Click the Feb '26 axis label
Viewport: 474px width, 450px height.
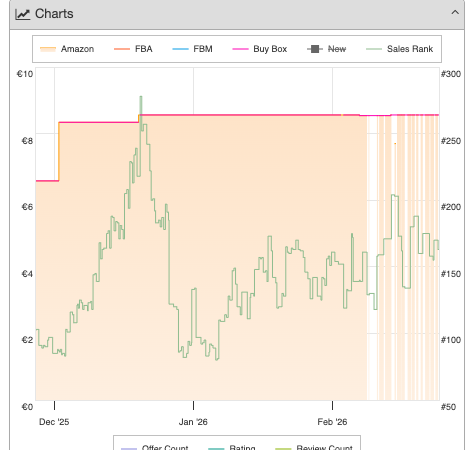tap(332, 422)
